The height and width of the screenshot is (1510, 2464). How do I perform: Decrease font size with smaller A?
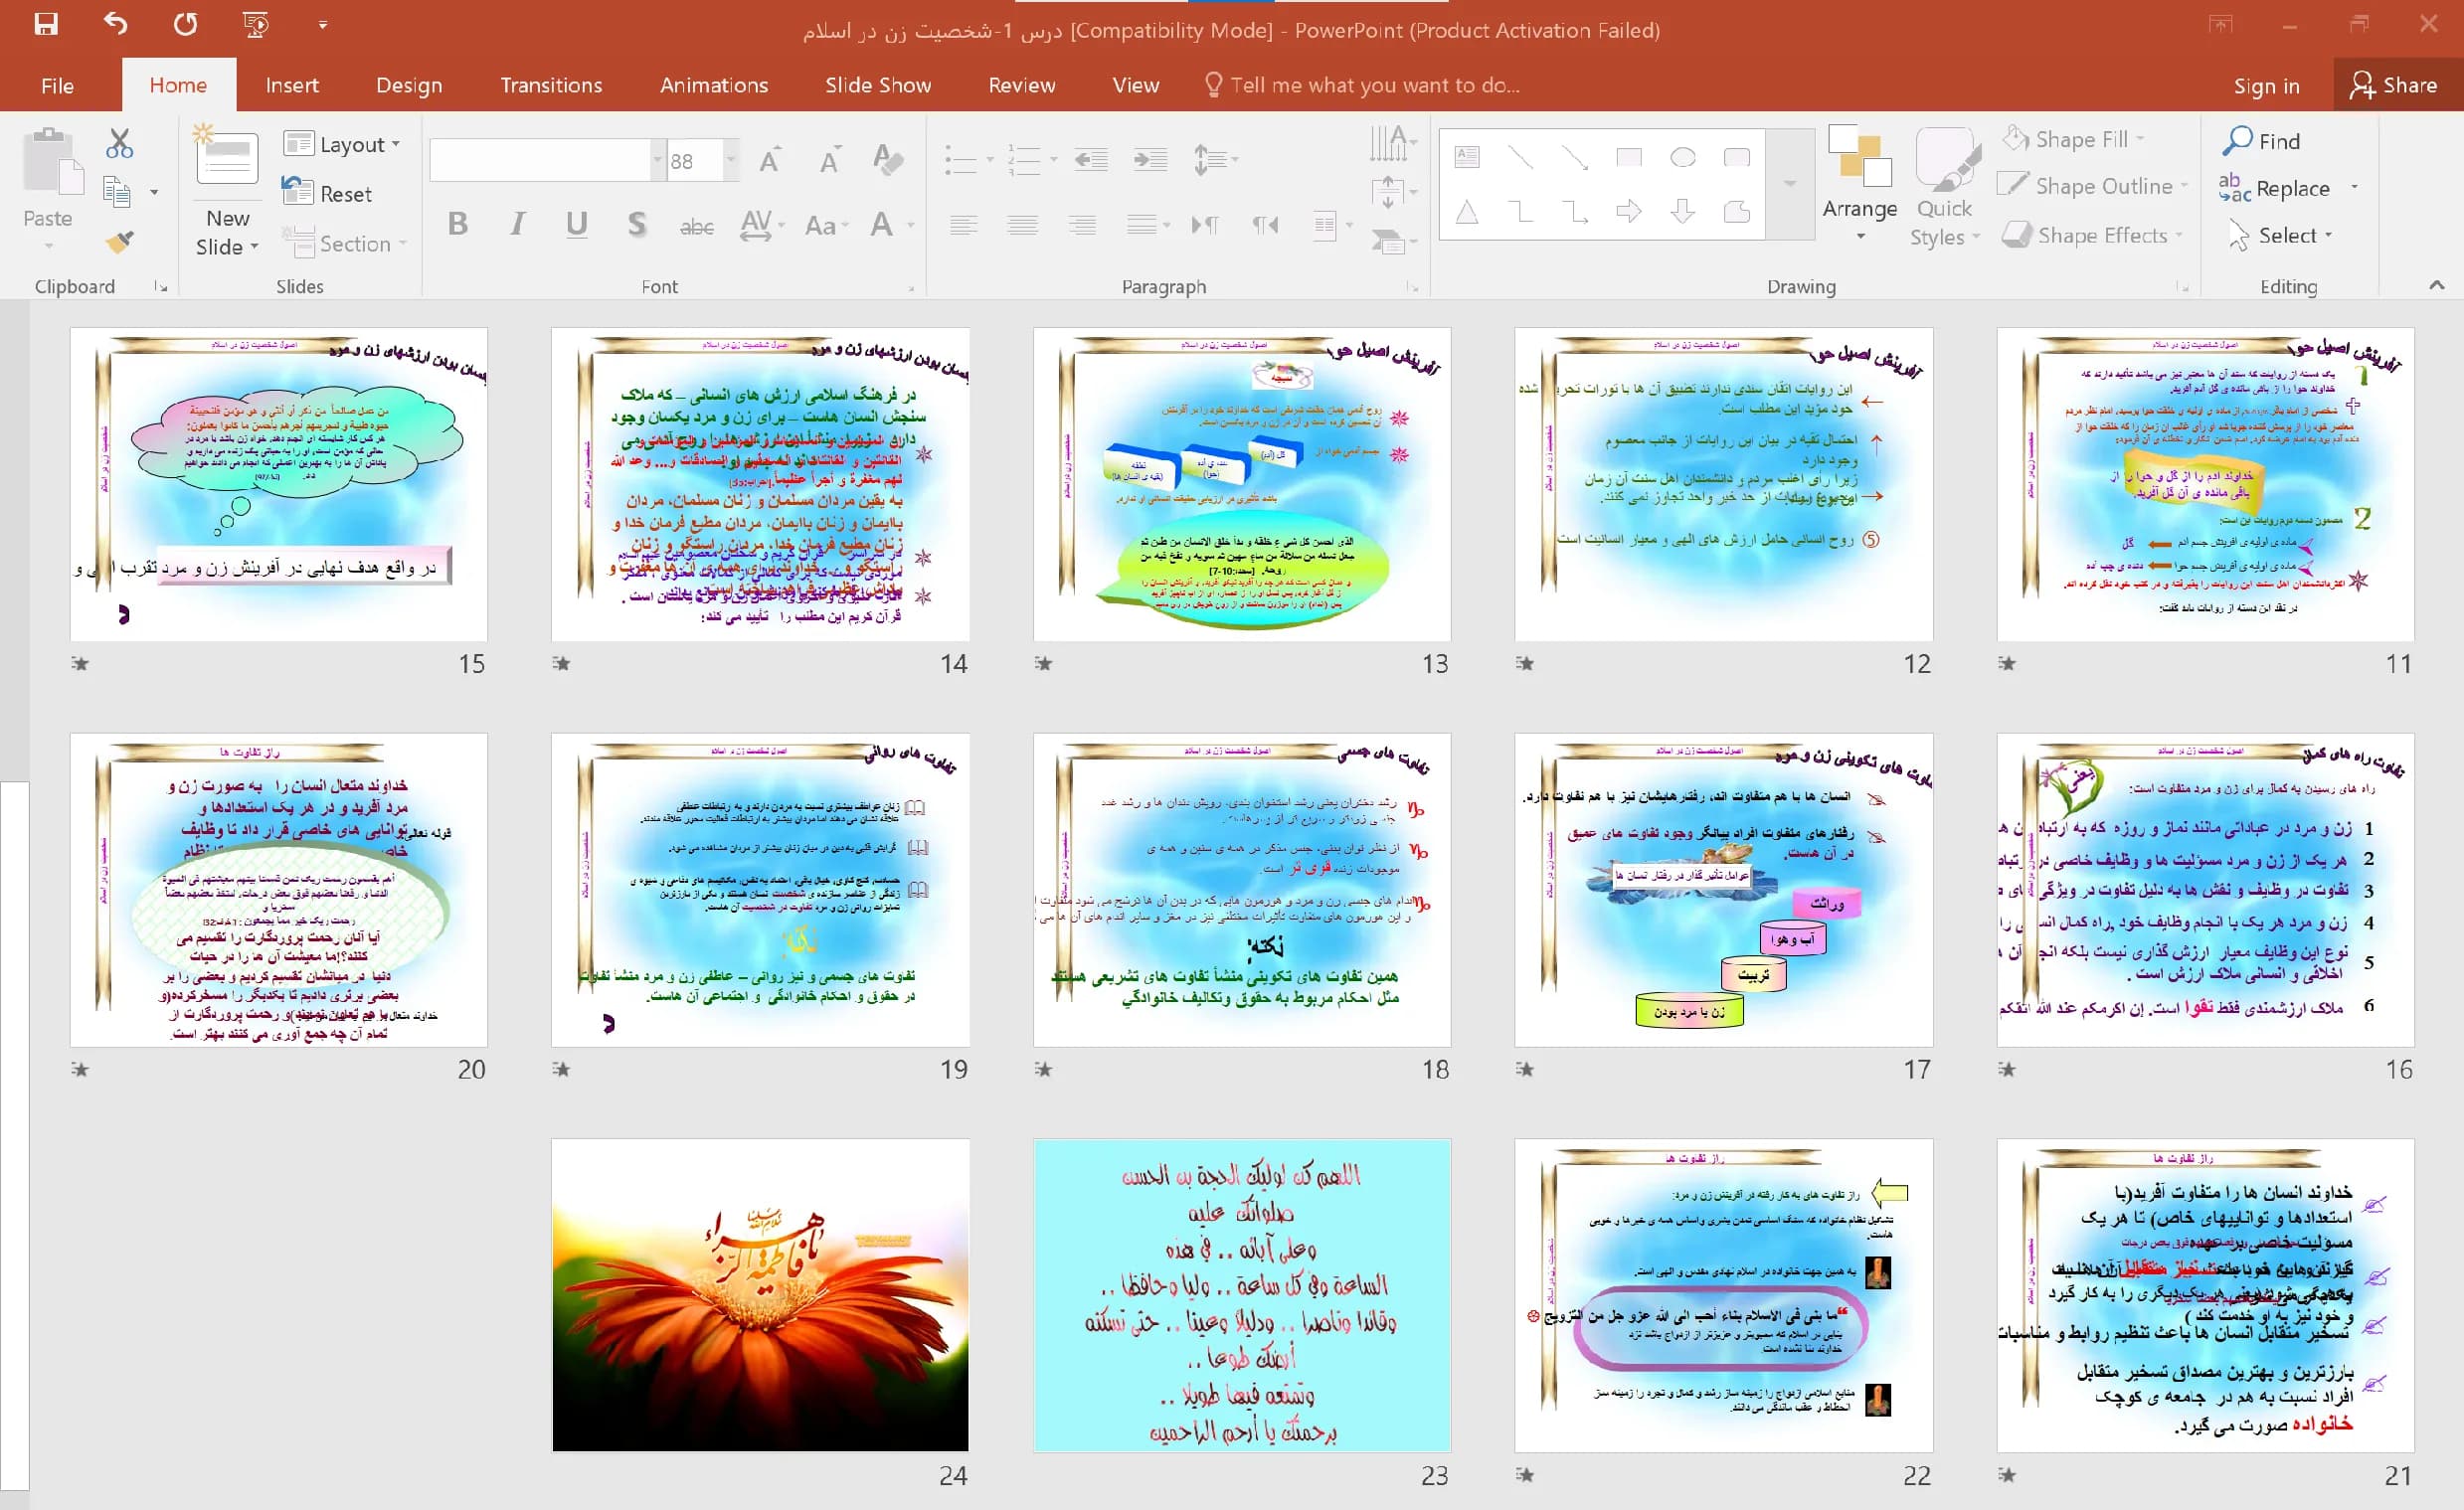click(829, 160)
